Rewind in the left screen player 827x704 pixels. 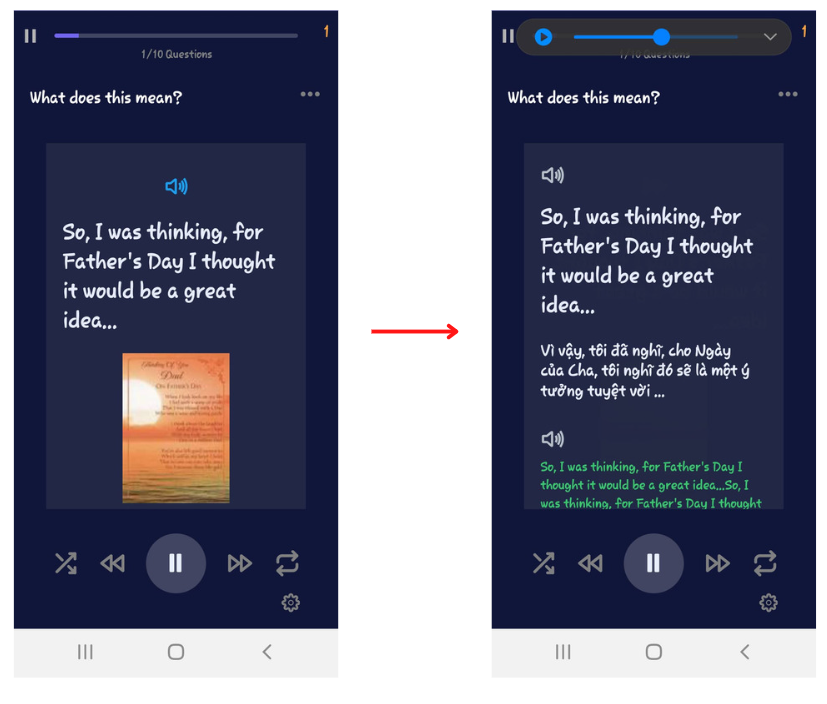[113, 563]
